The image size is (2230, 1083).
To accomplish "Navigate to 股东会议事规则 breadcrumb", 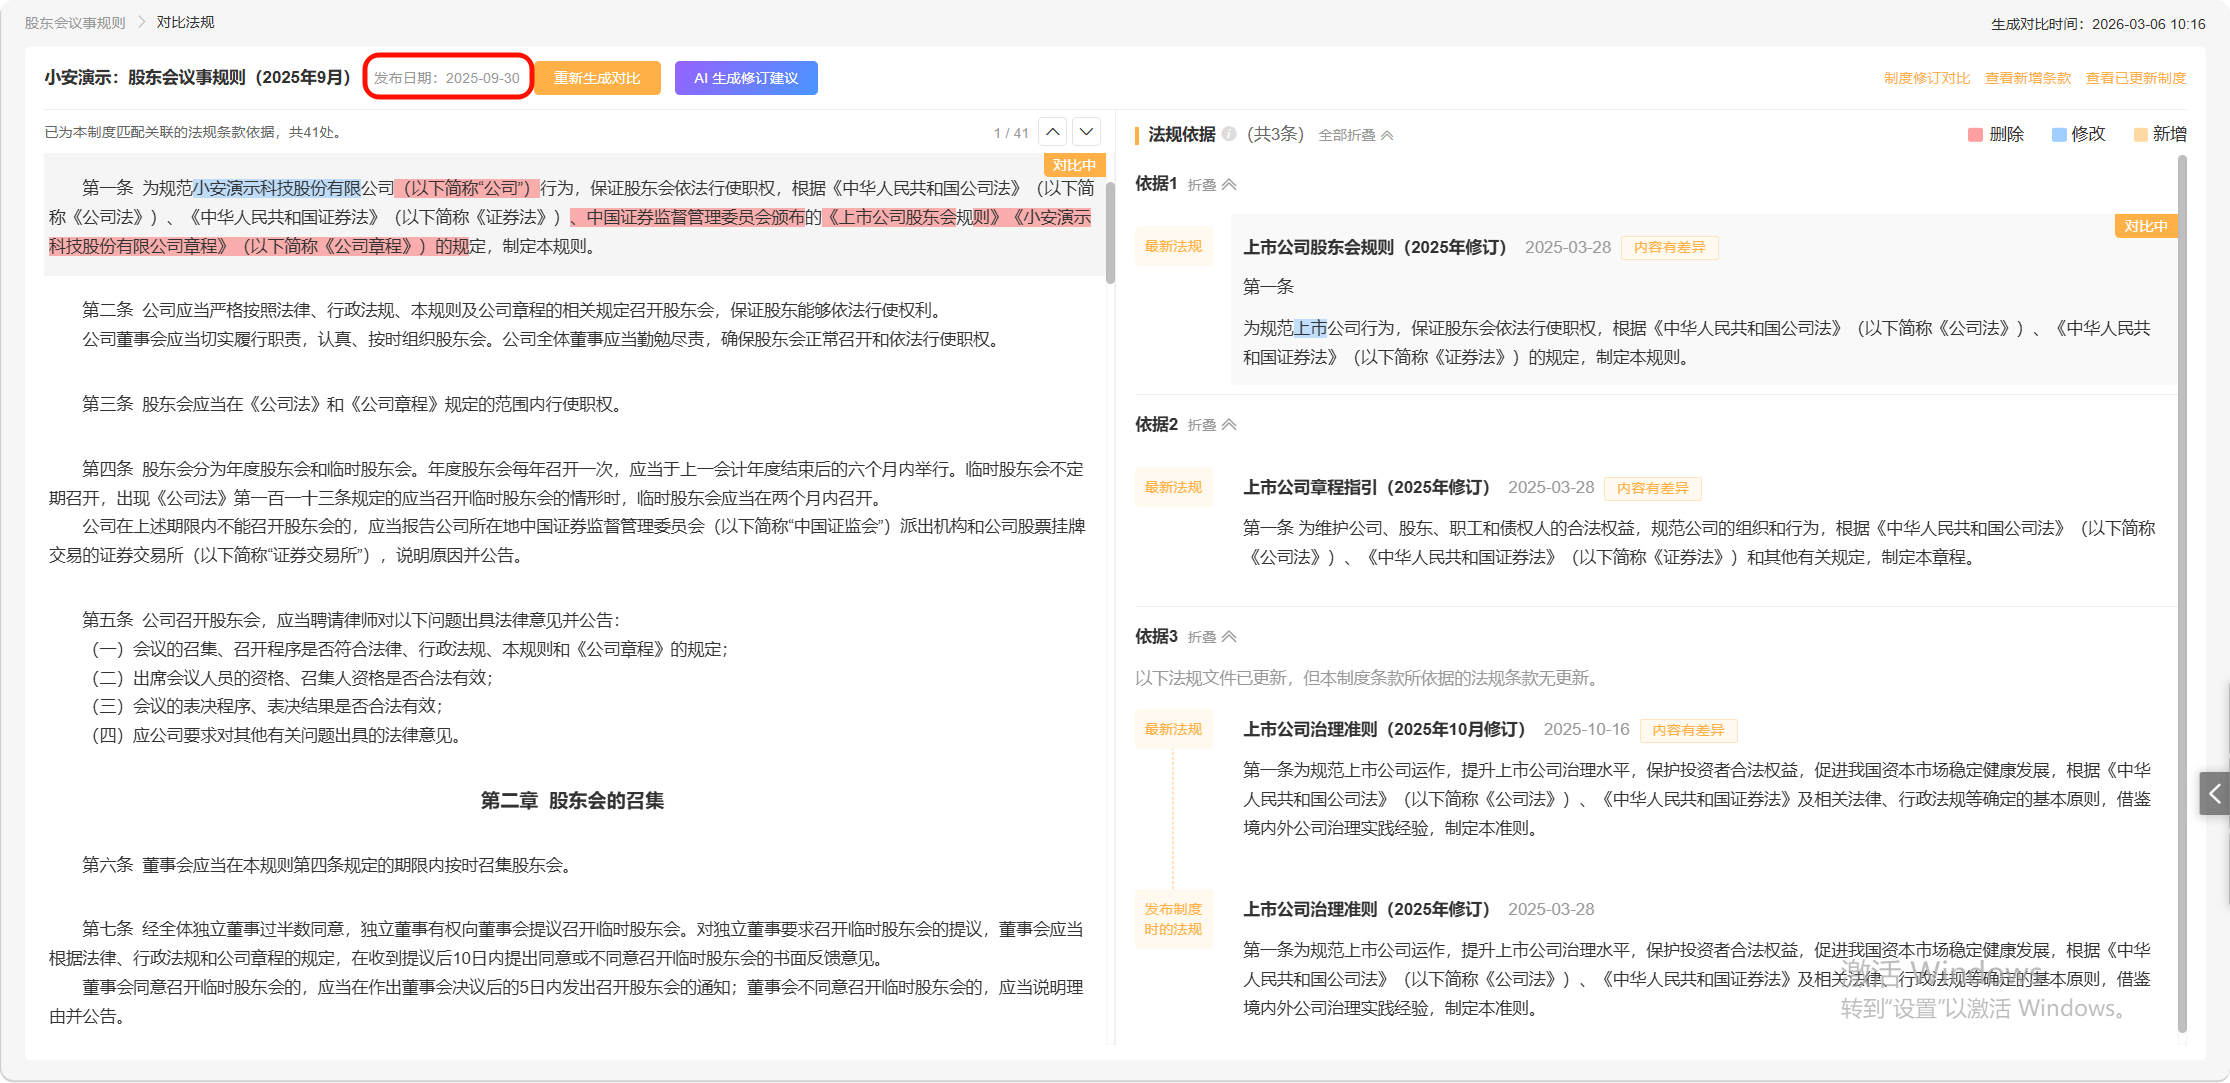I will 75,22.
